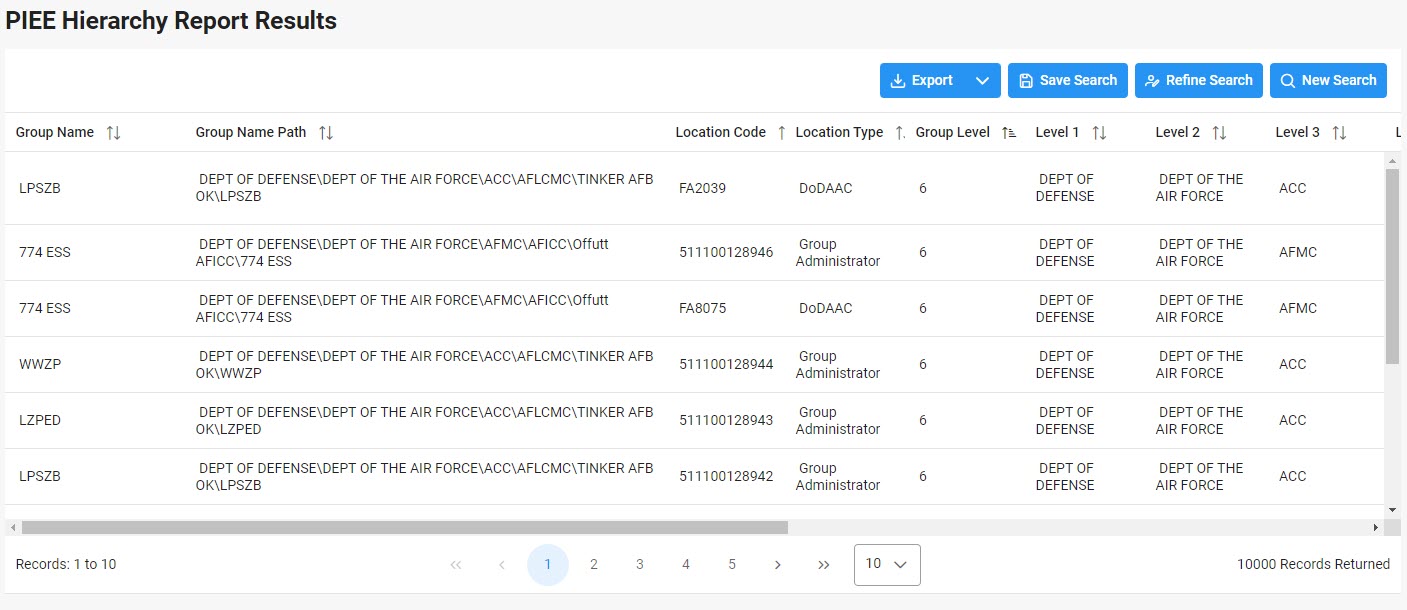Start a New Search

click(1328, 81)
